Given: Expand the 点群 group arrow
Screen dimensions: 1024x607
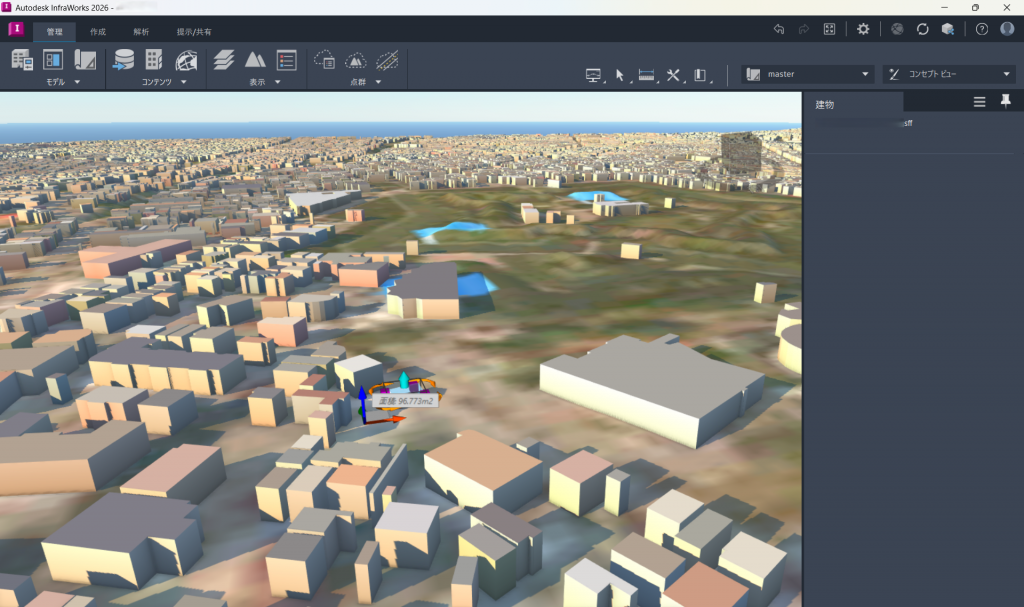Looking at the screenshot, I should coord(378,82).
